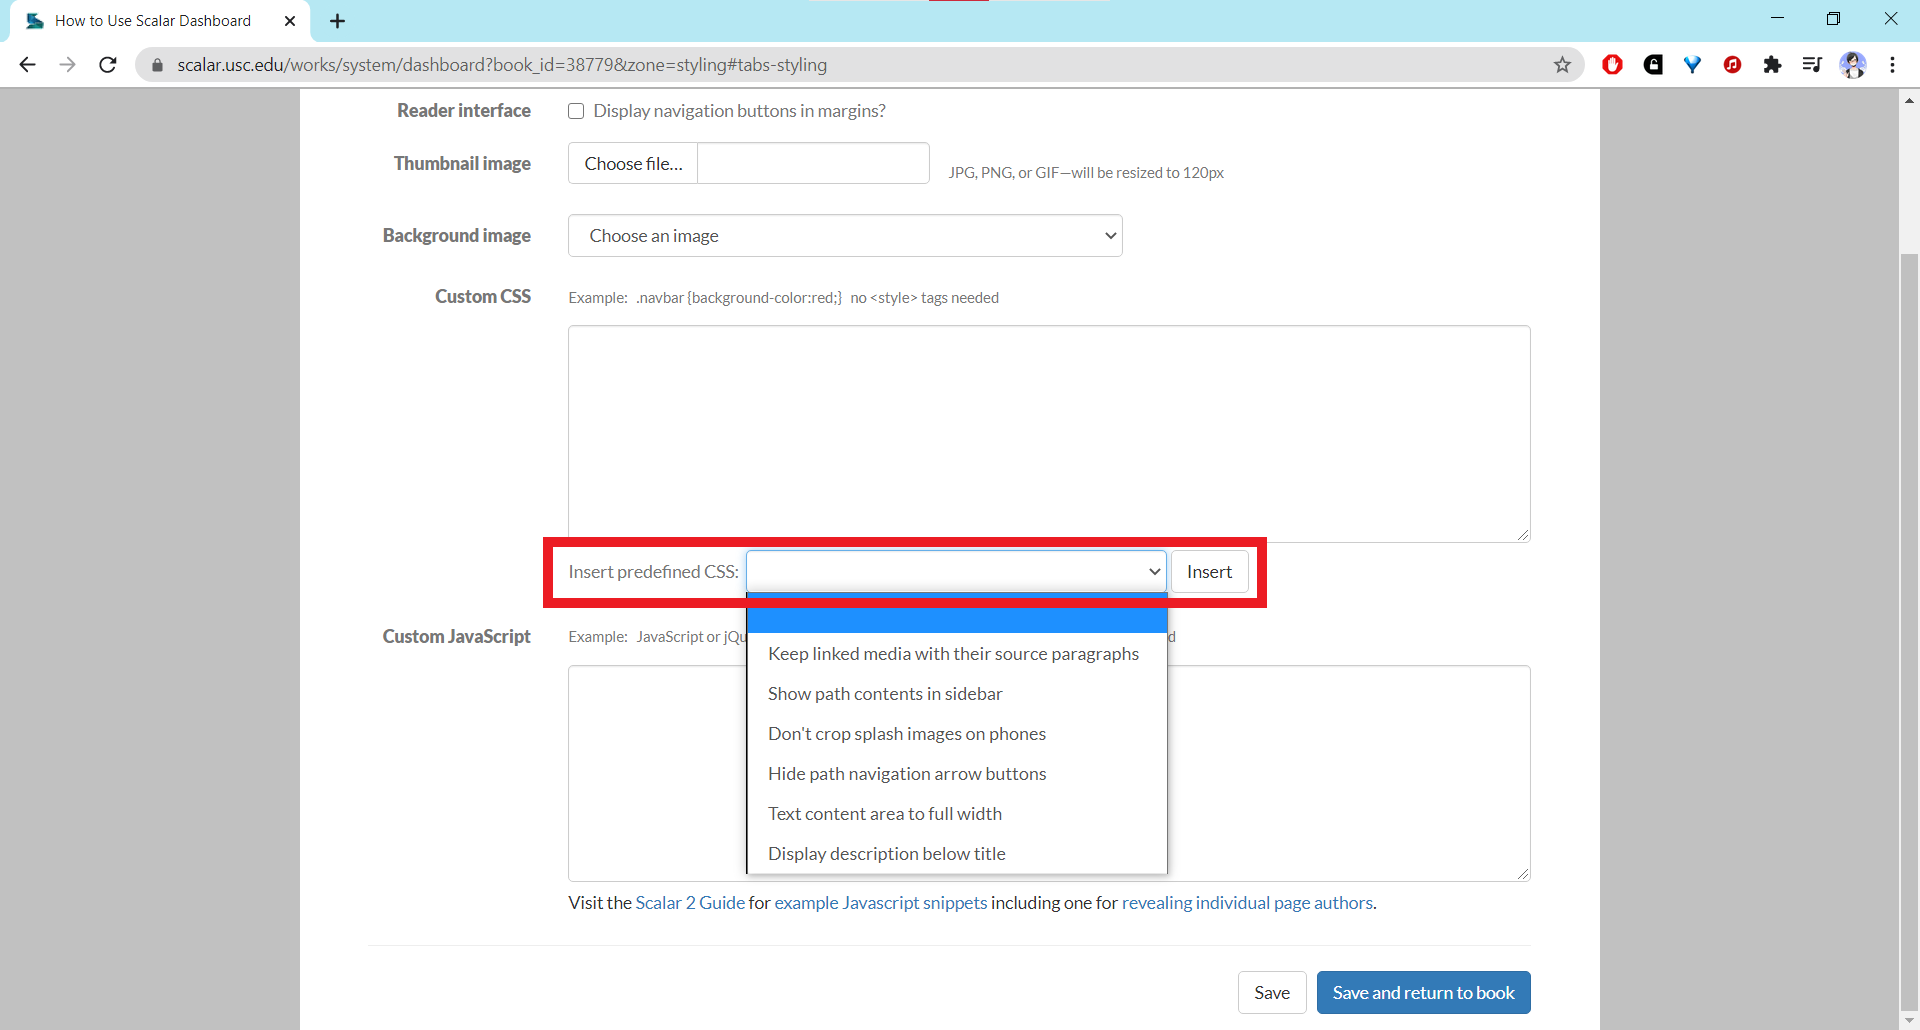Click Save and return to book
The image size is (1920, 1030).
pos(1423,993)
